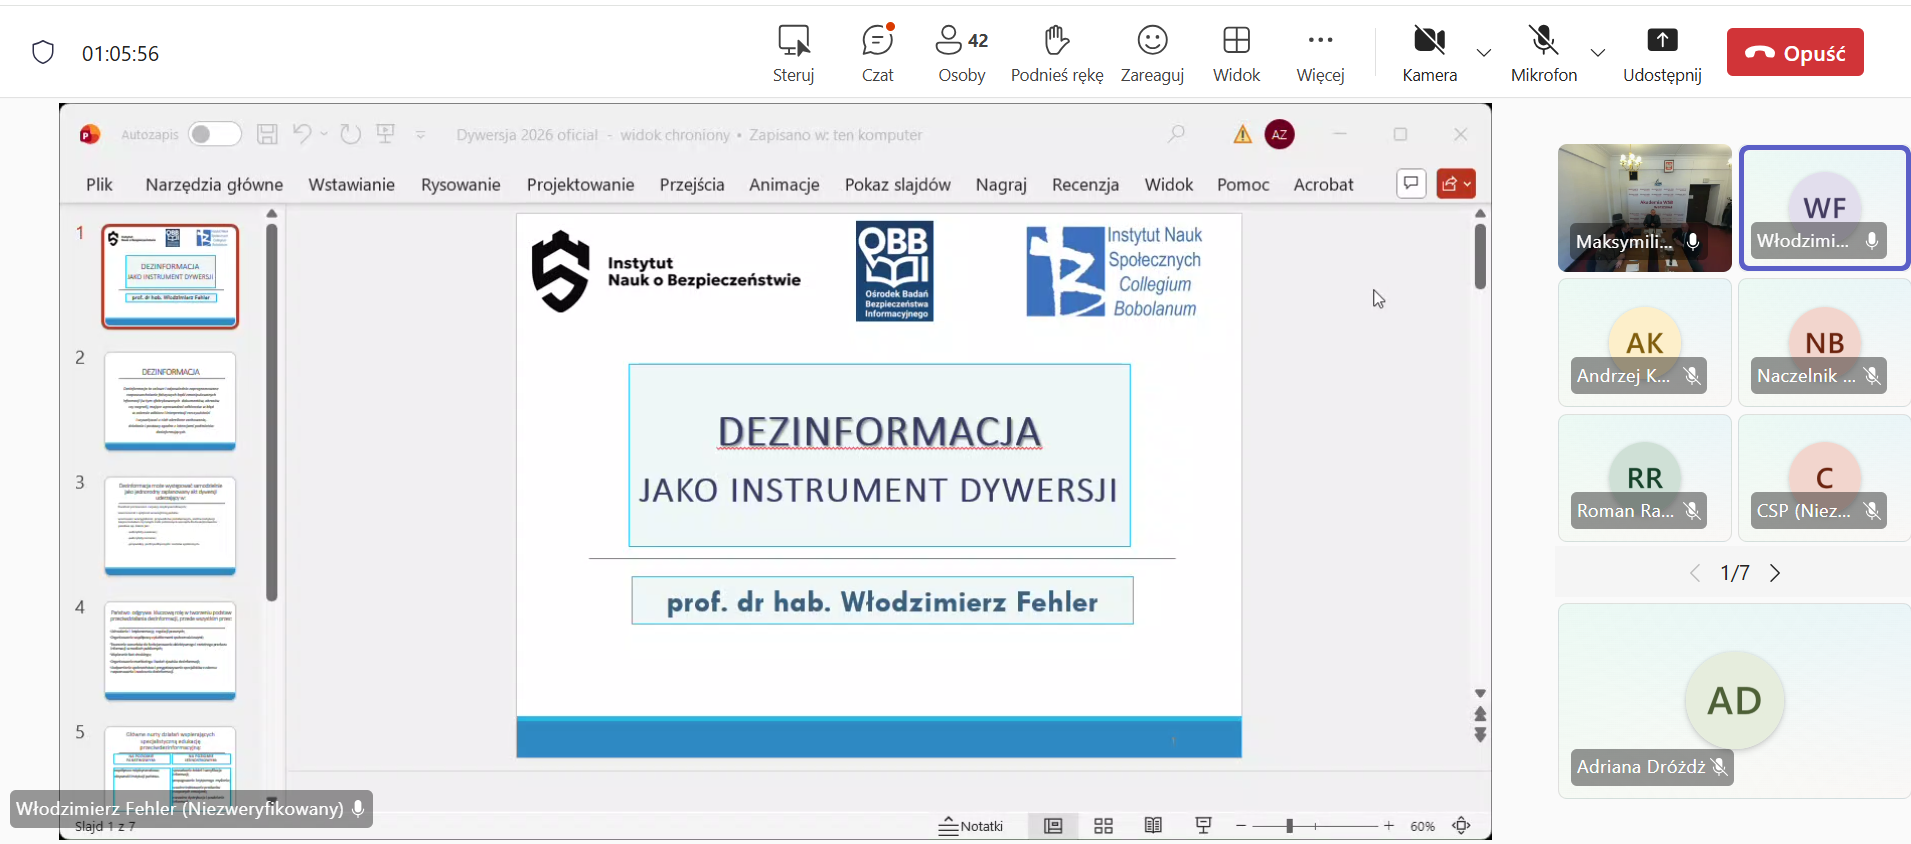The image size is (1911, 844).
Task: Open the Zareaguj reactions menu
Action: (x=1152, y=53)
